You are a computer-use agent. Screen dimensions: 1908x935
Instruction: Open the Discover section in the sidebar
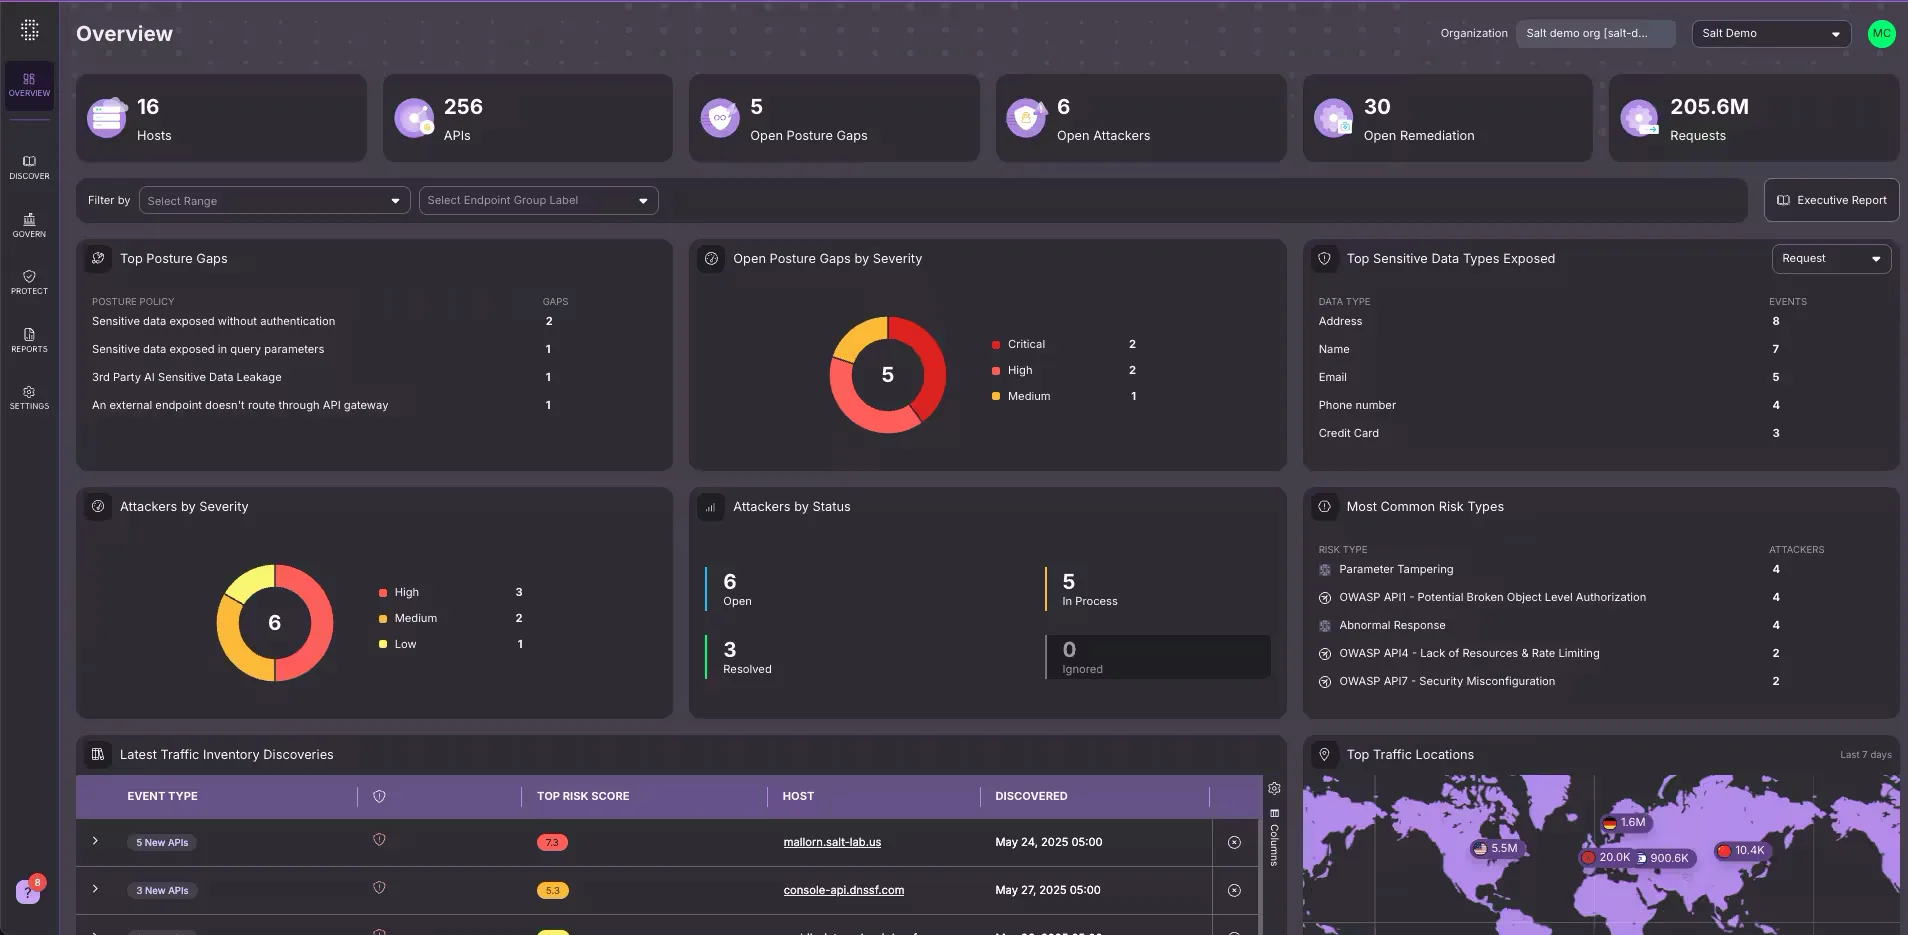[x=29, y=166]
